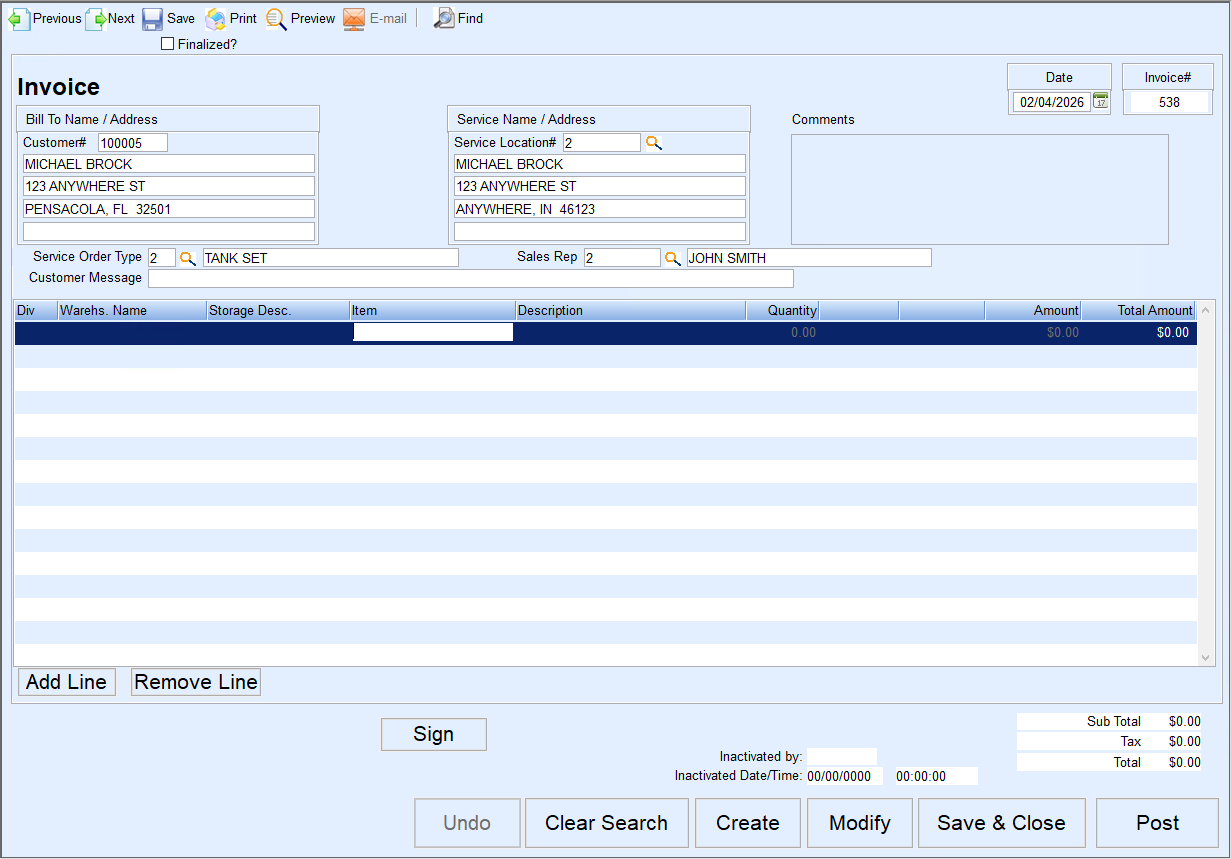Screen dimensions: 1231x859
Task: Click the Total Amount cell in selected row
Action: [1139, 332]
